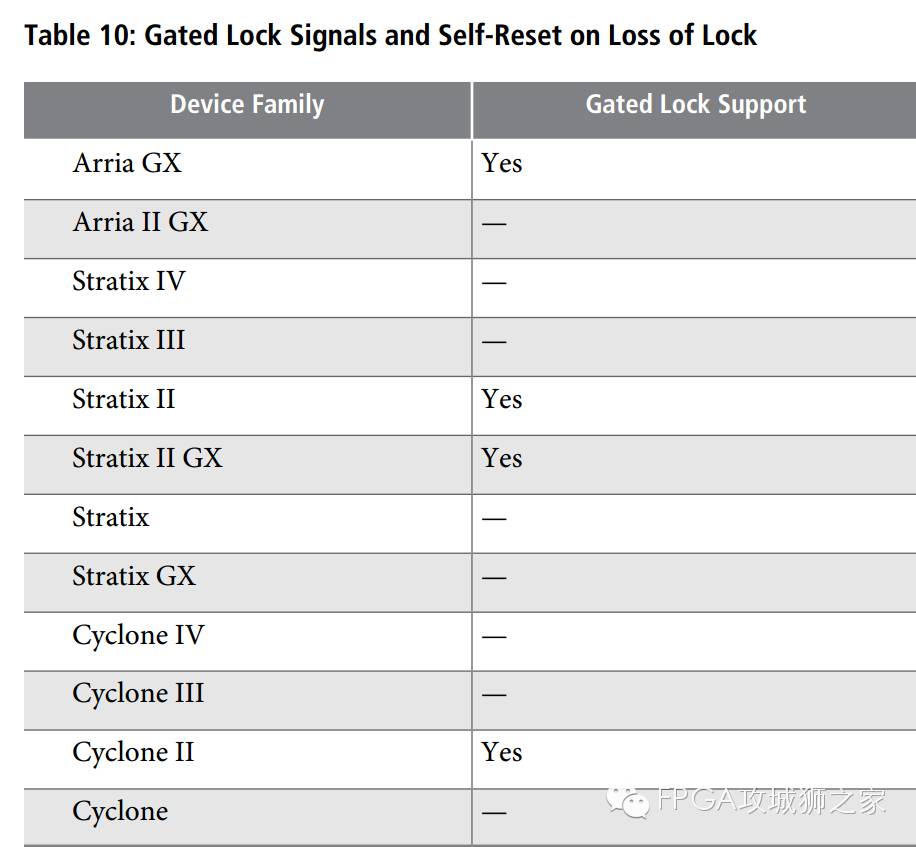
Task: Click the WeChat logo icon in the watermark
Action: [628, 802]
